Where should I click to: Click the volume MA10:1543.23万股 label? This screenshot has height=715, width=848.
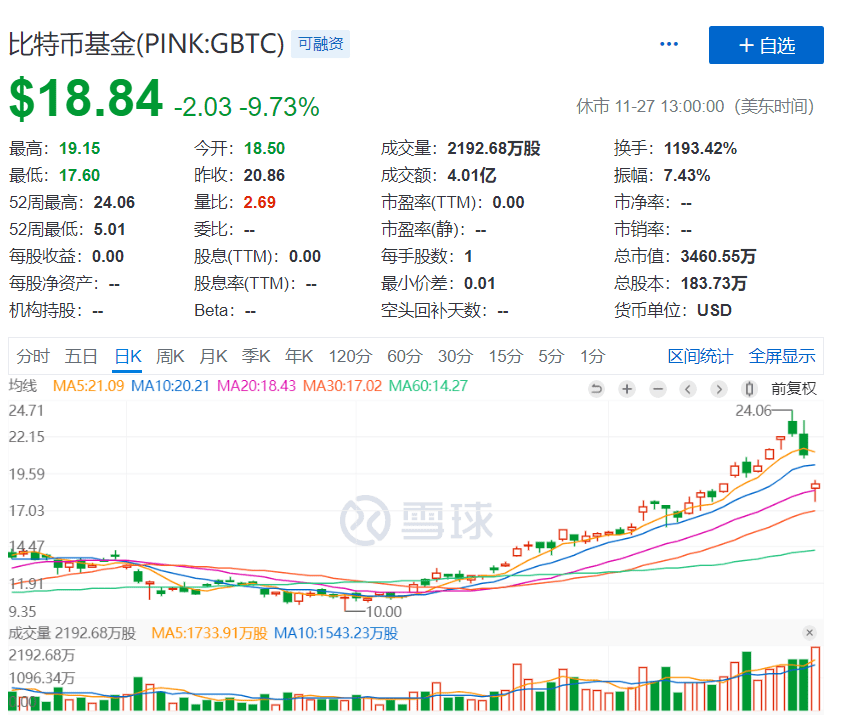(x=336, y=633)
